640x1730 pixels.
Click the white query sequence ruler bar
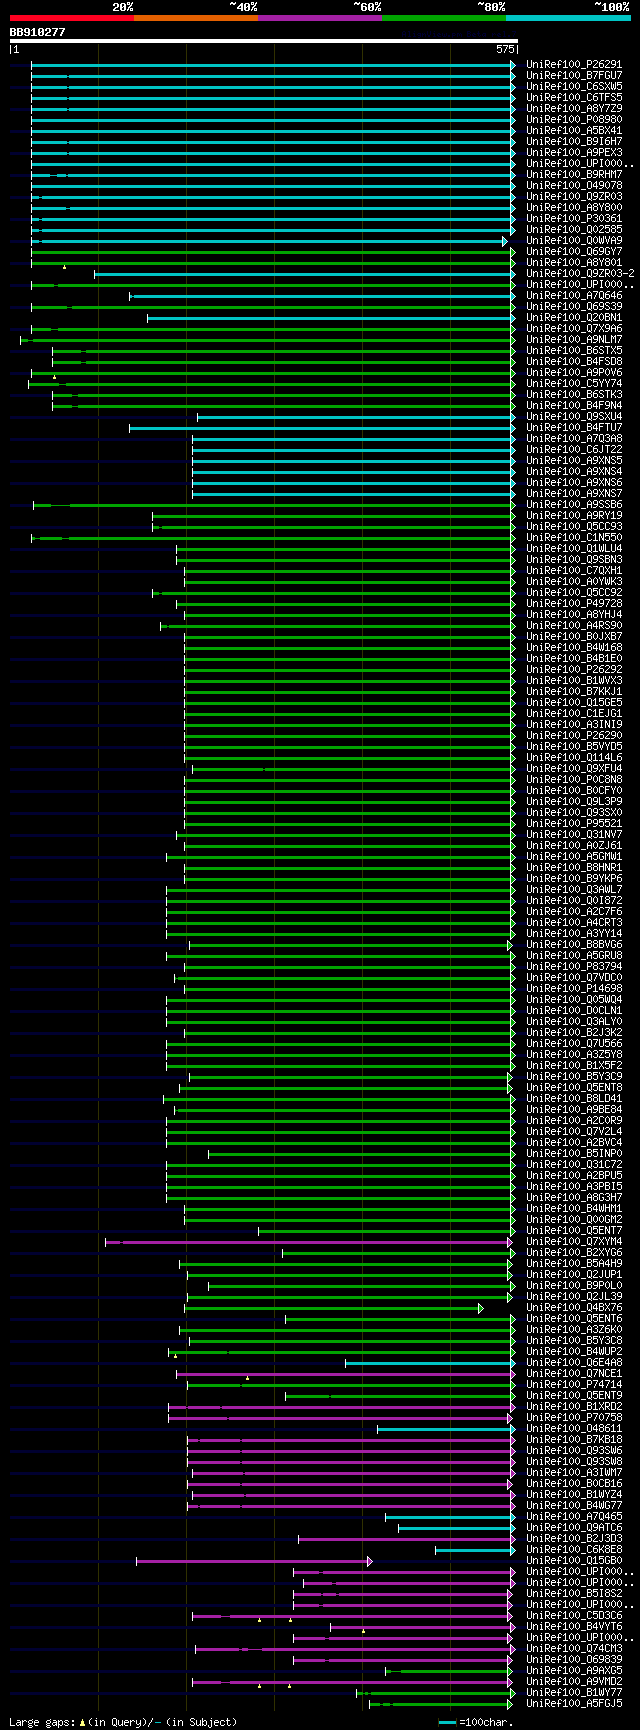point(264,41)
